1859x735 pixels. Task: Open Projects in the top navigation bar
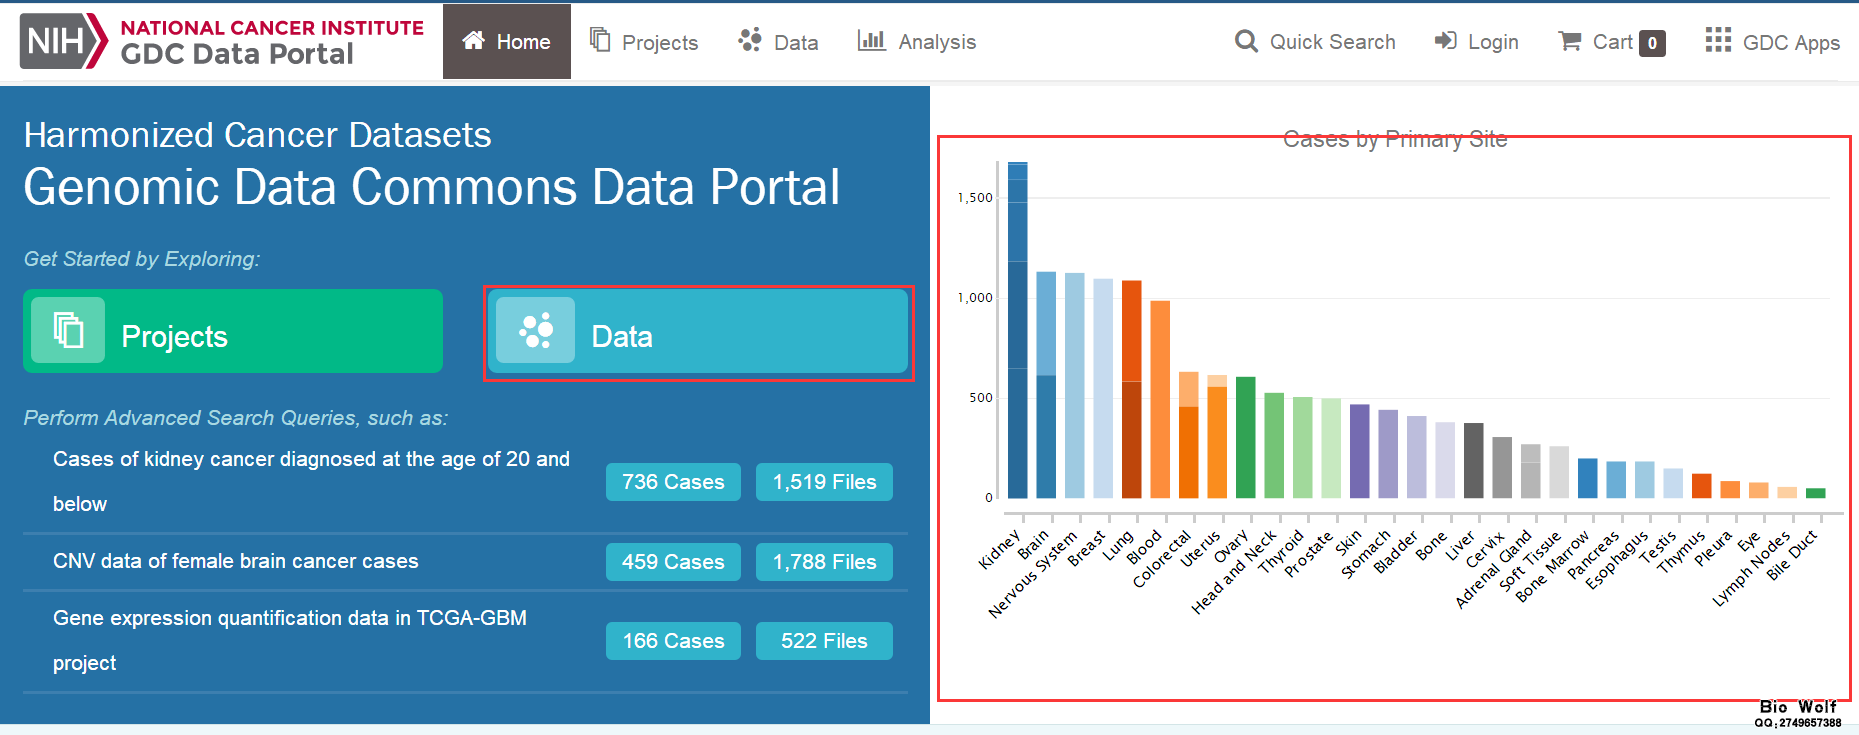pyautogui.click(x=644, y=41)
